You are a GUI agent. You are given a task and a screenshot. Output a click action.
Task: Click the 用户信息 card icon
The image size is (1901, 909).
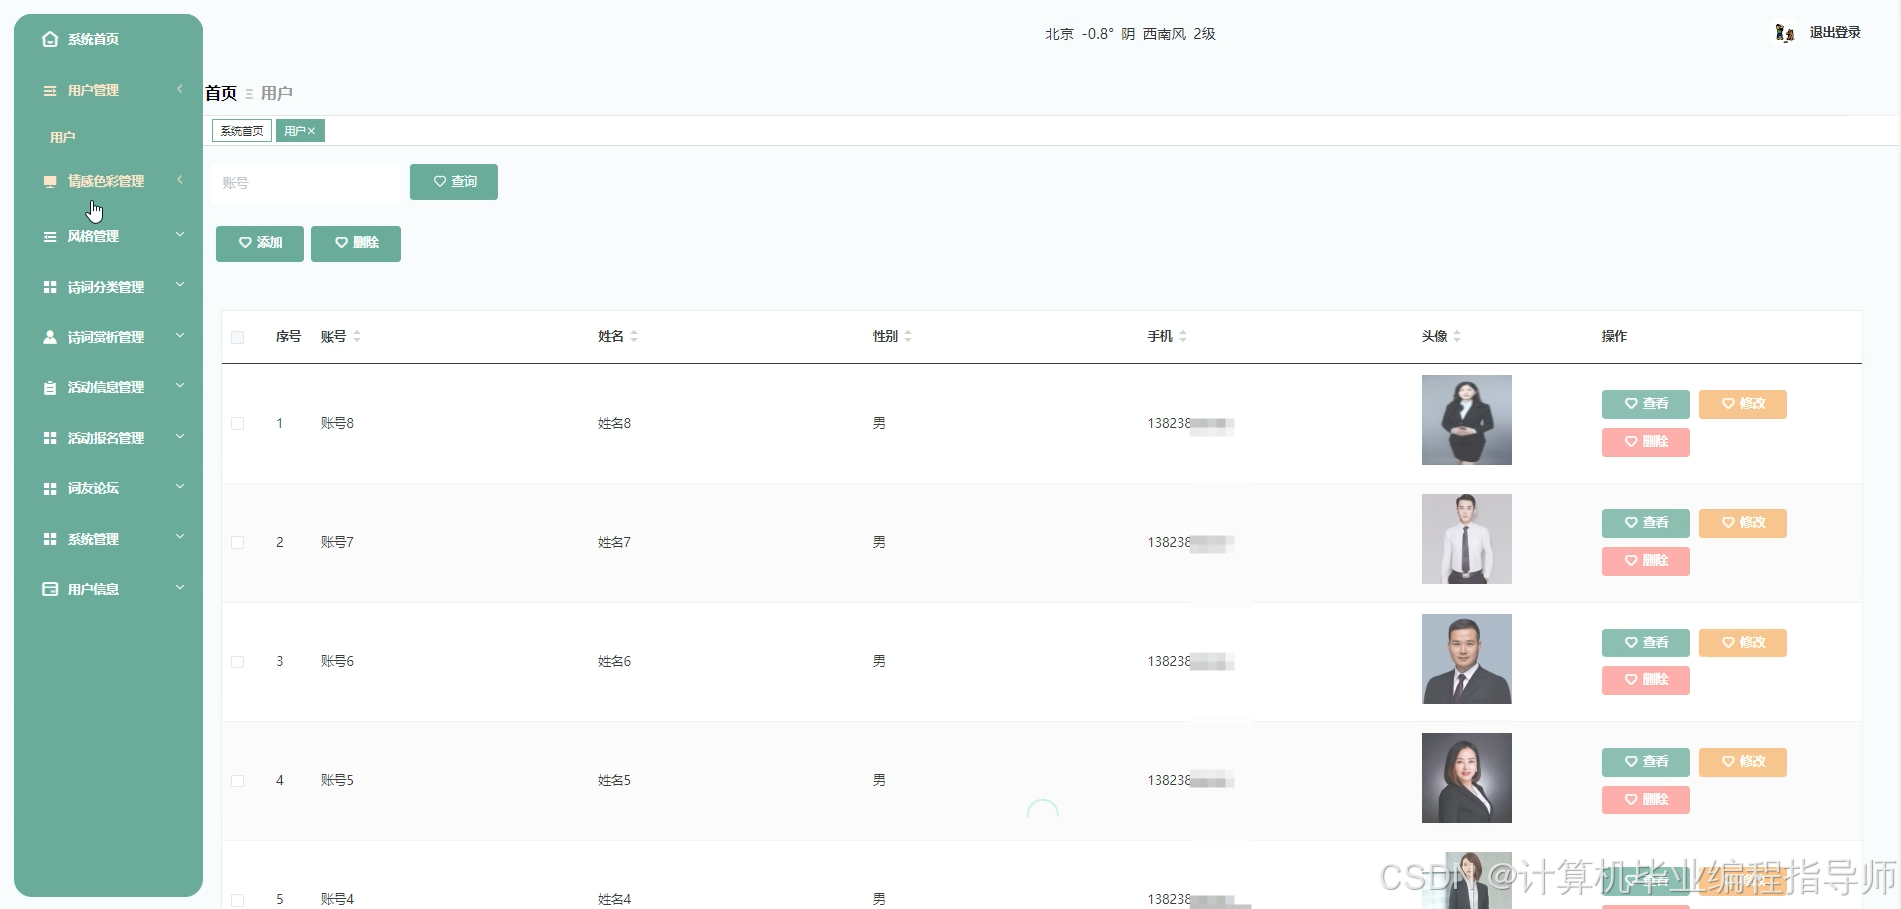tap(50, 589)
